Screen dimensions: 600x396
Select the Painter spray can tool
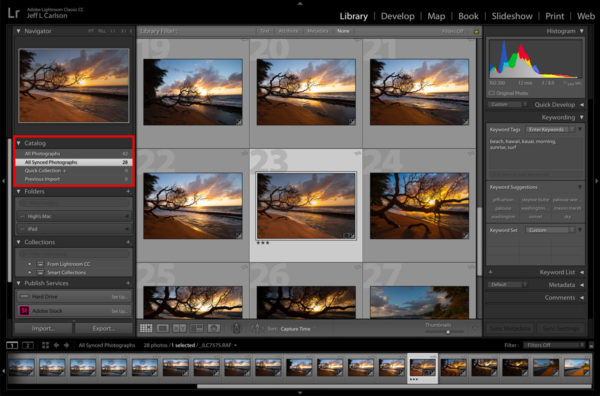click(x=236, y=328)
